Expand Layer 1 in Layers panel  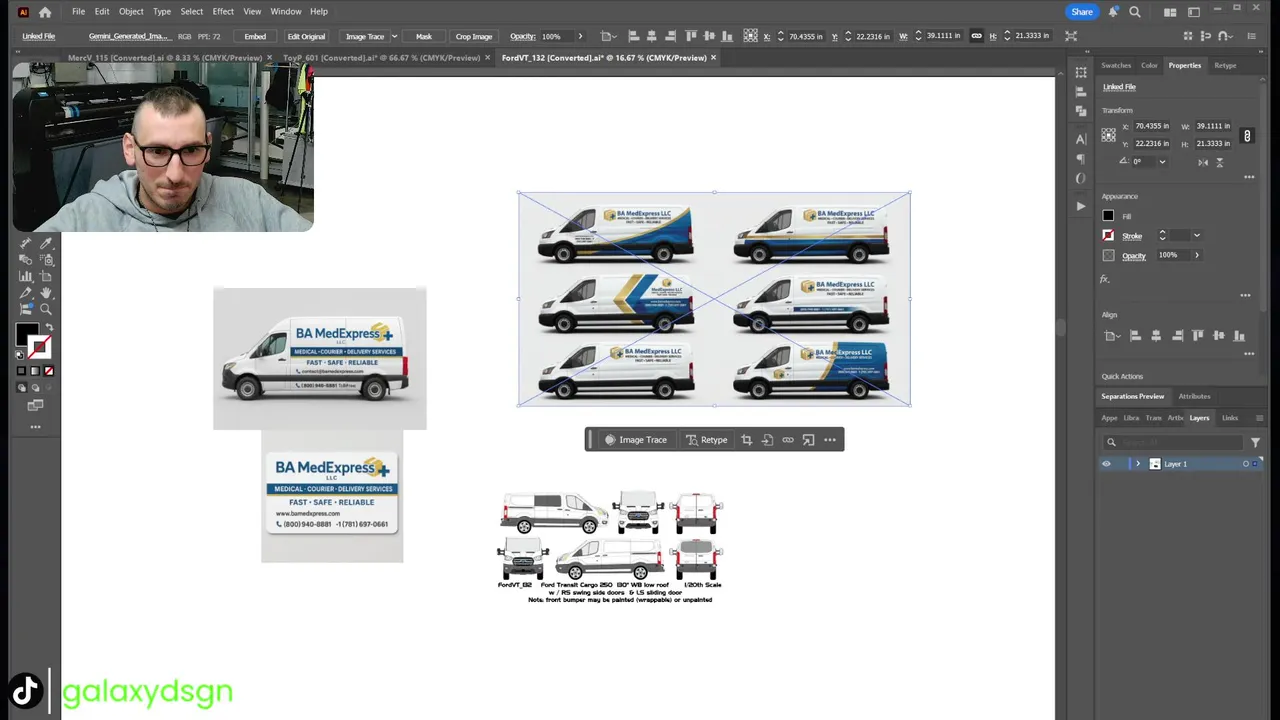click(1137, 464)
